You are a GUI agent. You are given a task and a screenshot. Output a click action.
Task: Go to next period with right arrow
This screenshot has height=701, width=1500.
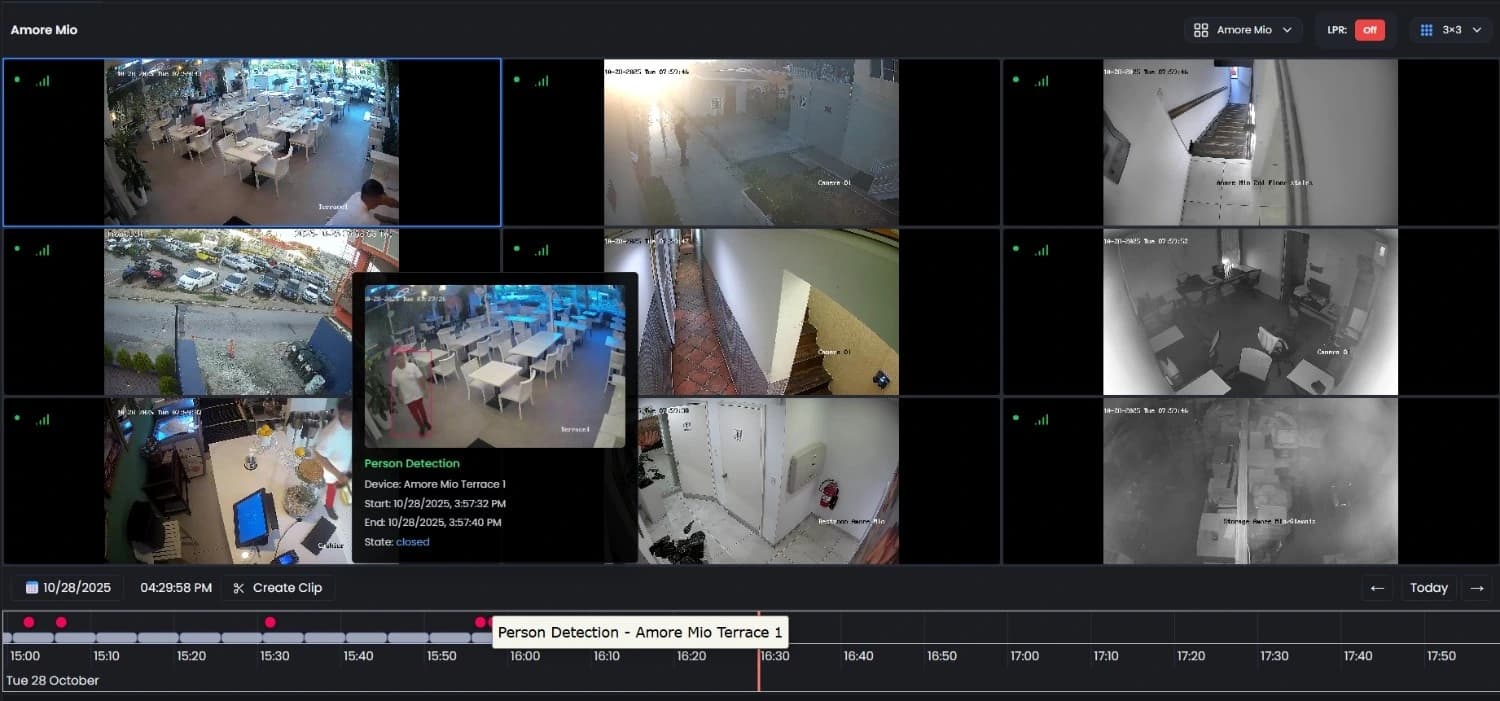[1477, 588]
